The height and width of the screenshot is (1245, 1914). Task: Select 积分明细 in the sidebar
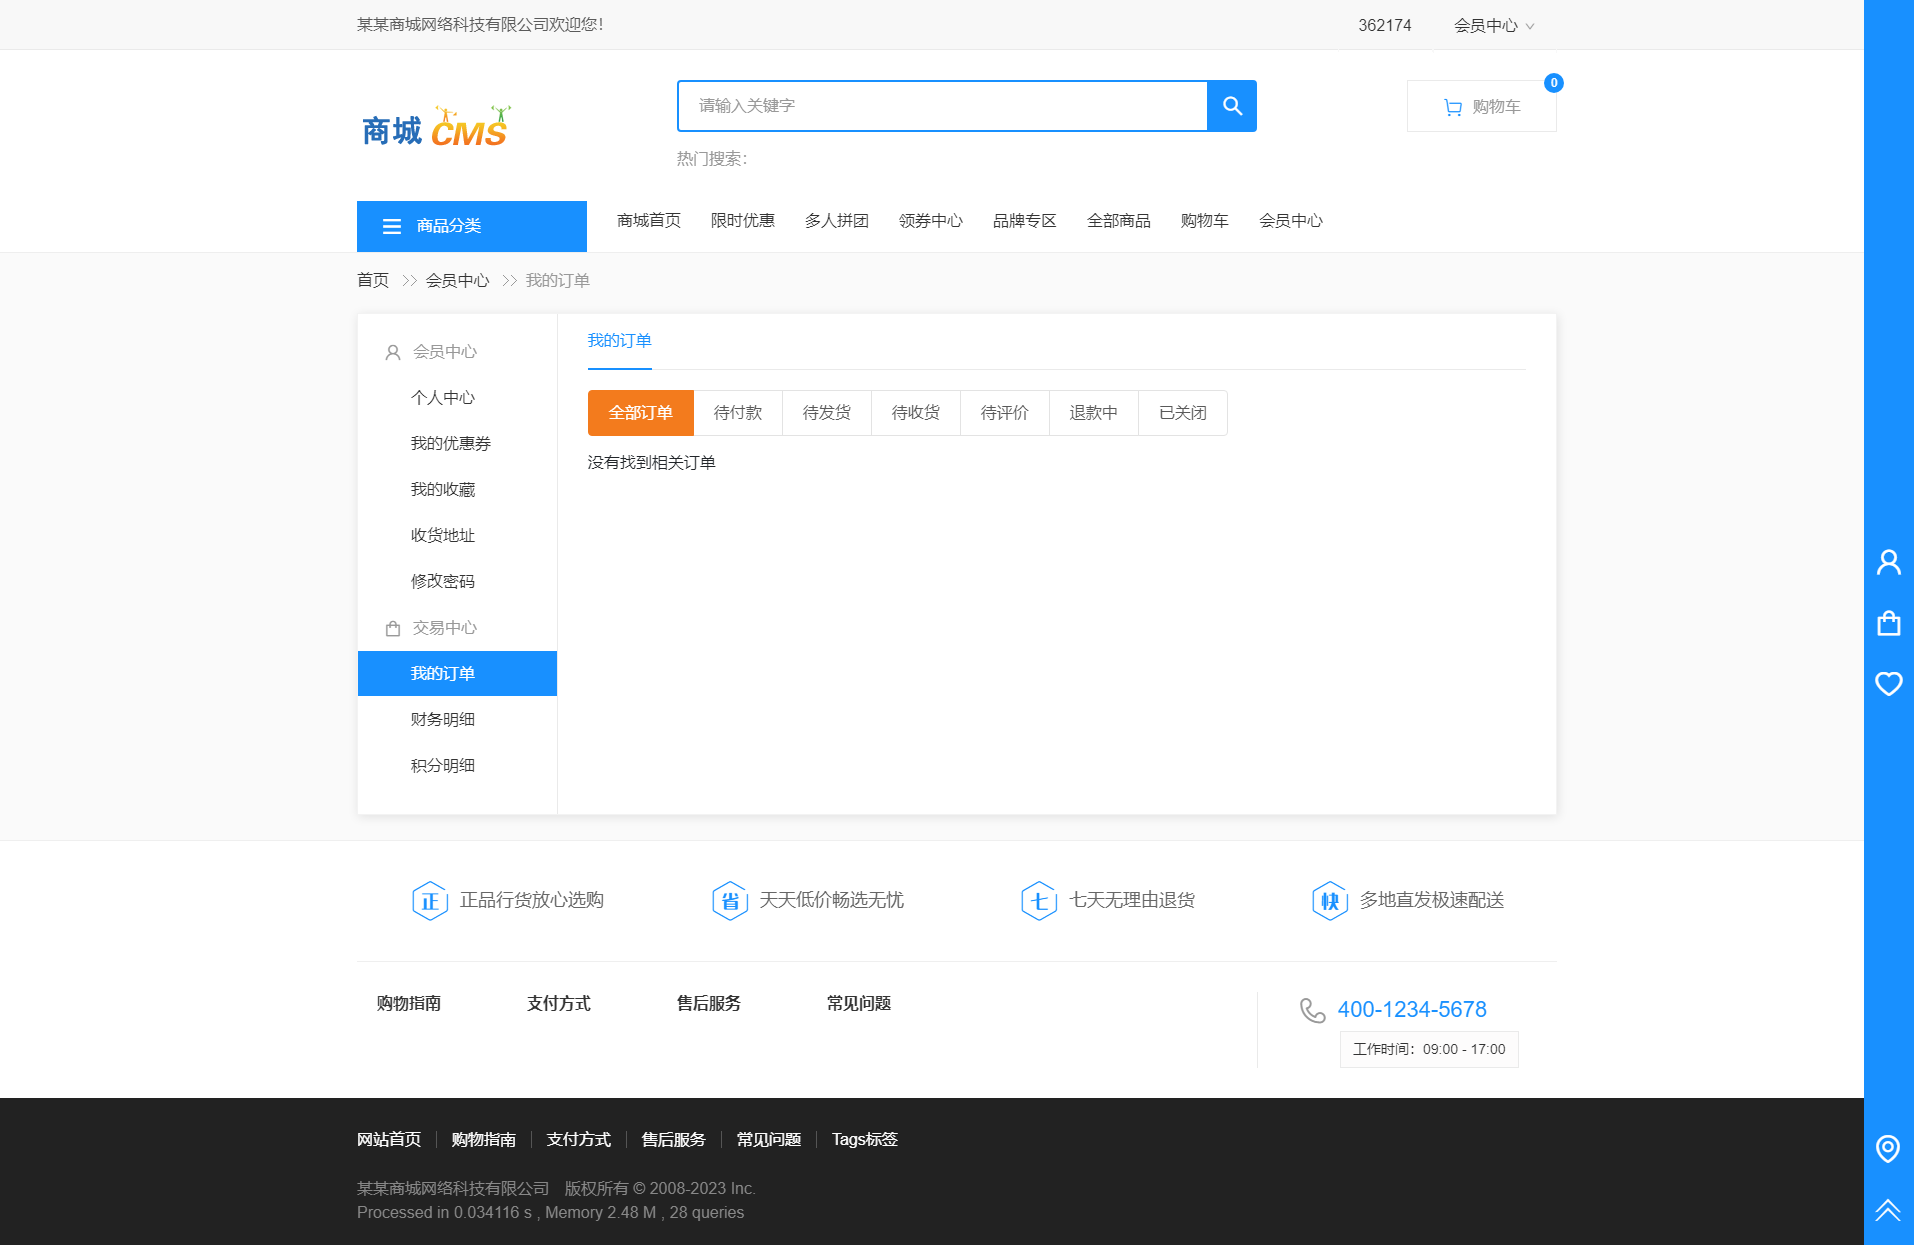click(x=443, y=765)
